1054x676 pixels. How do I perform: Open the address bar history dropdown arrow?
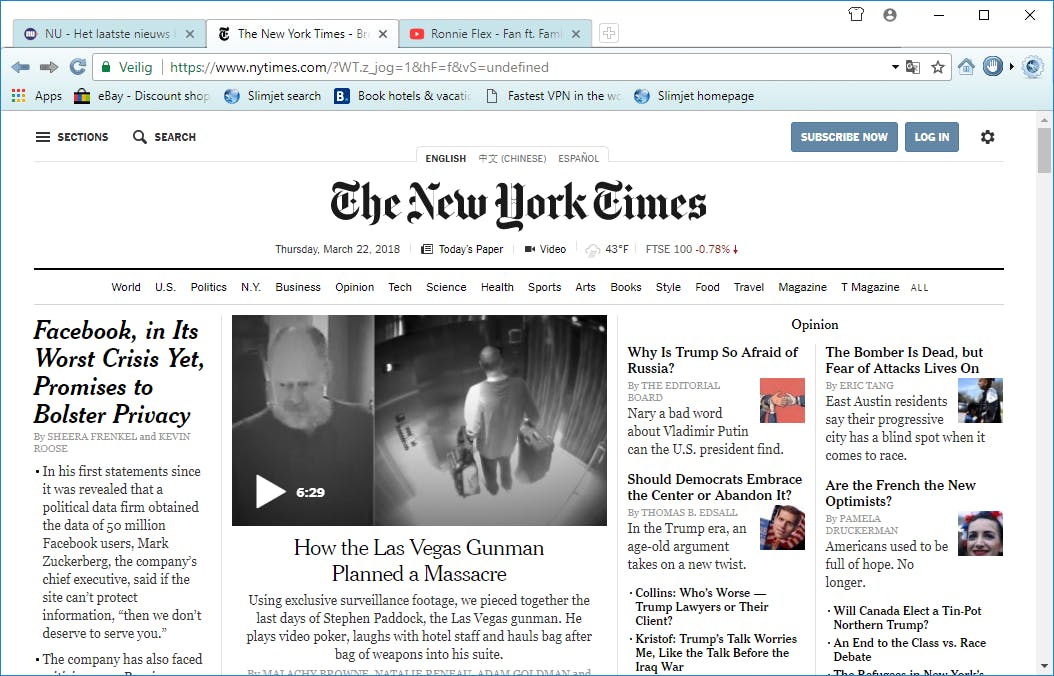coord(895,67)
